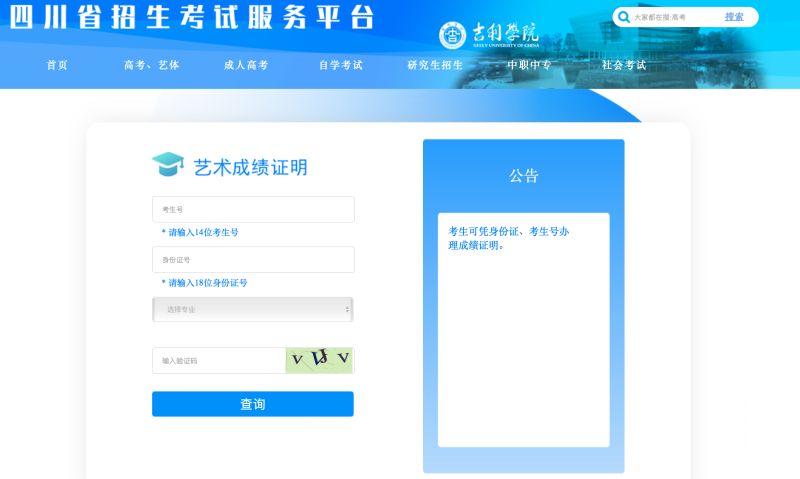This screenshot has width=800, height=479.
Task: Open 自学考试 navigation item
Action: tap(340, 65)
